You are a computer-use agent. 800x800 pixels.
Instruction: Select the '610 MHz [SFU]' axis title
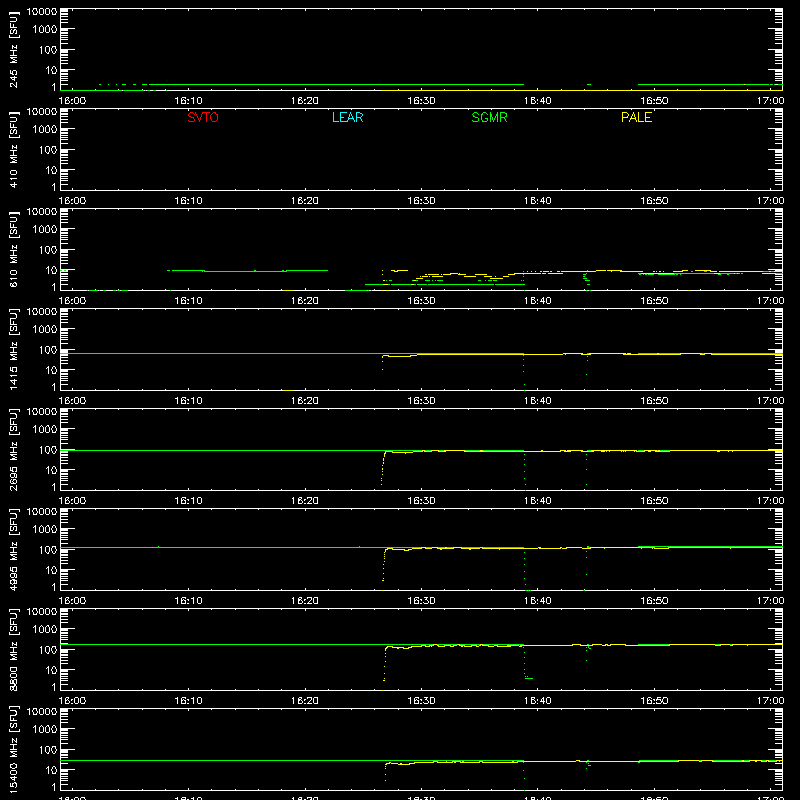pos(14,249)
